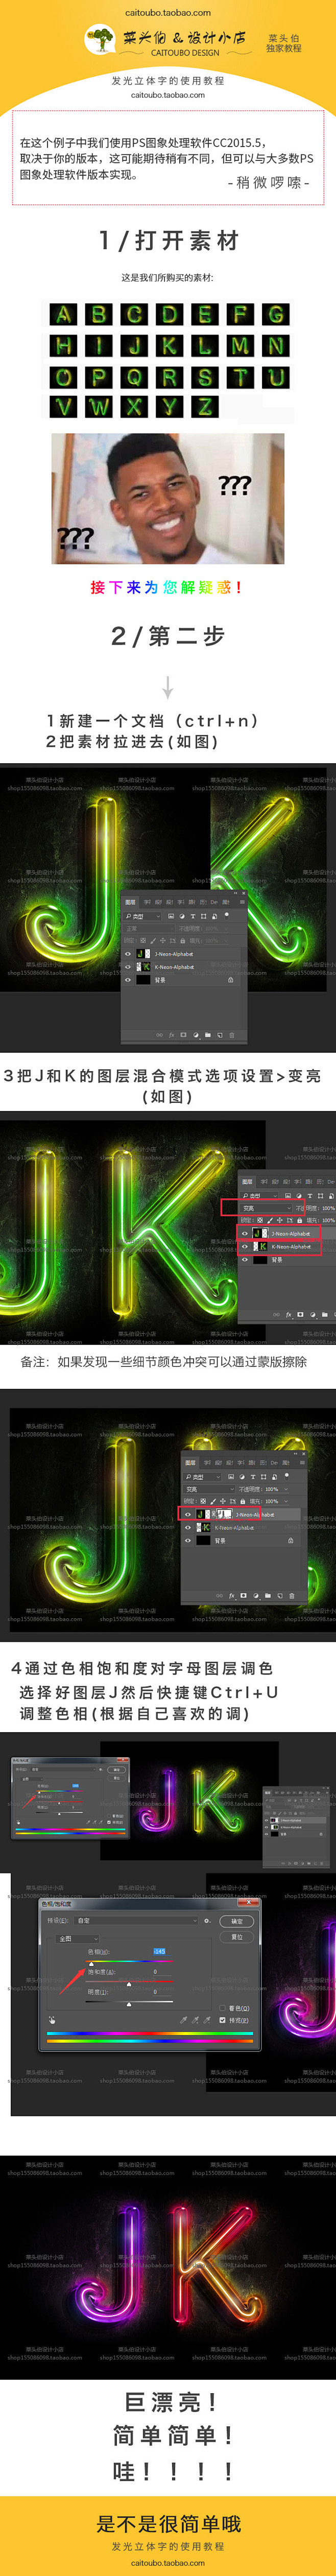Select J-Neon-Alphabet layer in step 3 panel
Viewport: 336px width, 2576px height.
[x=287, y=1234]
